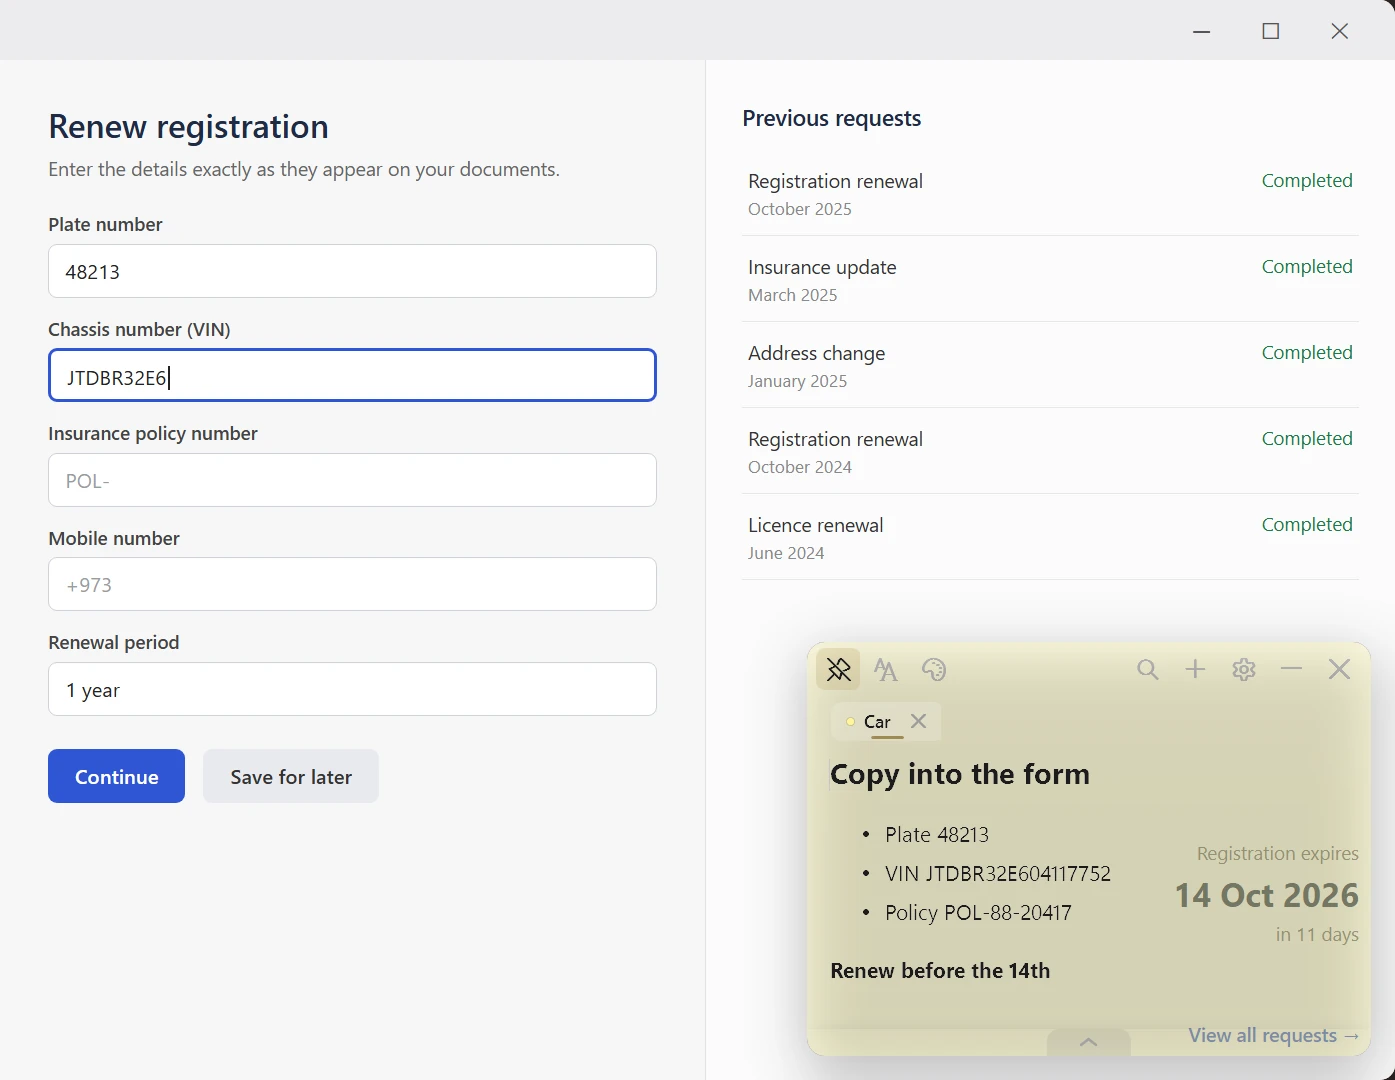
Task: Click the 'Renew before the 14th' note text
Action: [940, 970]
